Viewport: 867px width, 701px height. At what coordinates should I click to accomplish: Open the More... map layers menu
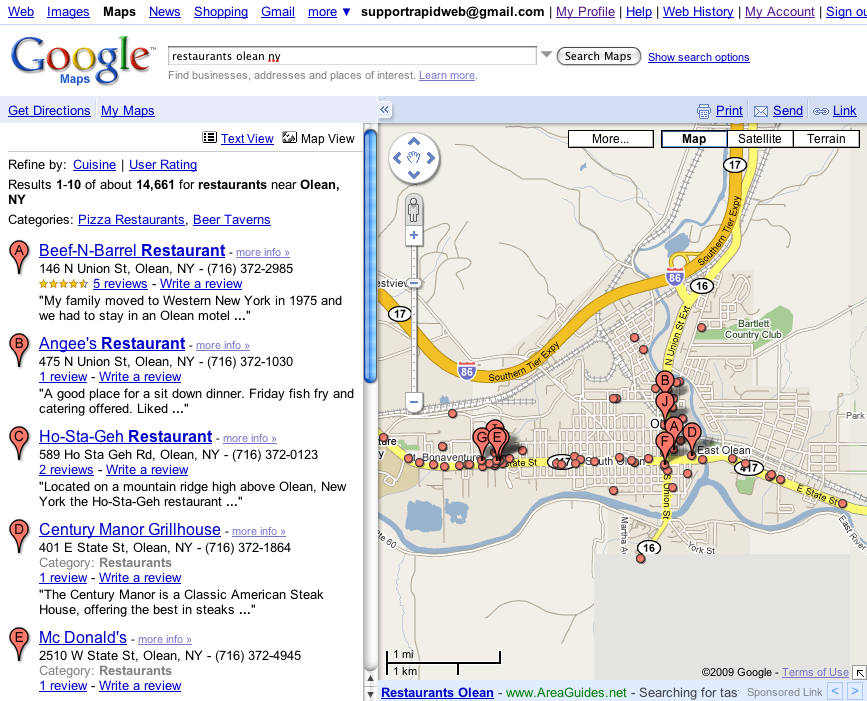tap(610, 139)
